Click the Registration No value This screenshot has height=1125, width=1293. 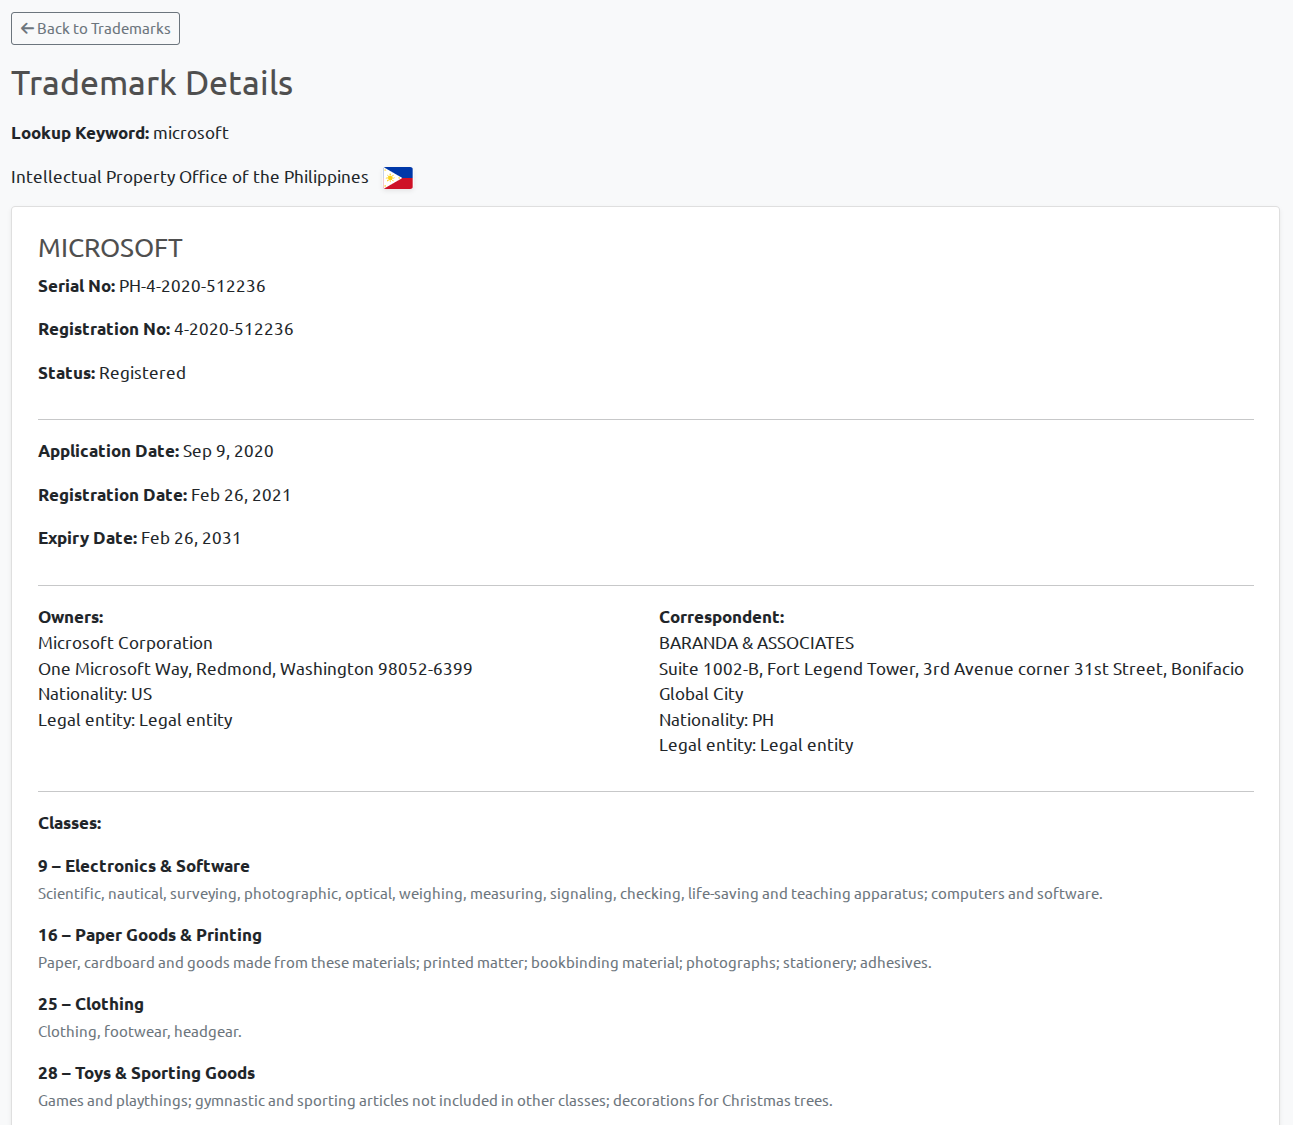coord(233,329)
